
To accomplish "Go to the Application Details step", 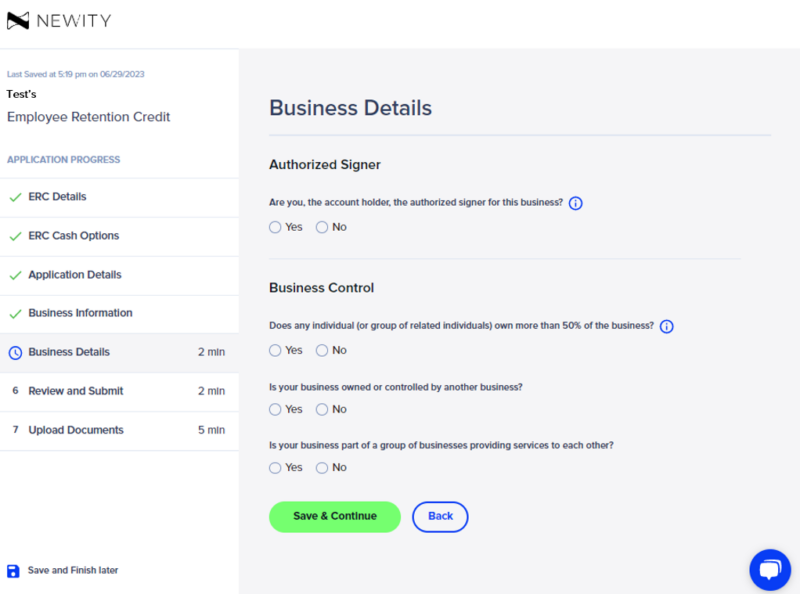I will pyautogui.click(x=75, y=275).
